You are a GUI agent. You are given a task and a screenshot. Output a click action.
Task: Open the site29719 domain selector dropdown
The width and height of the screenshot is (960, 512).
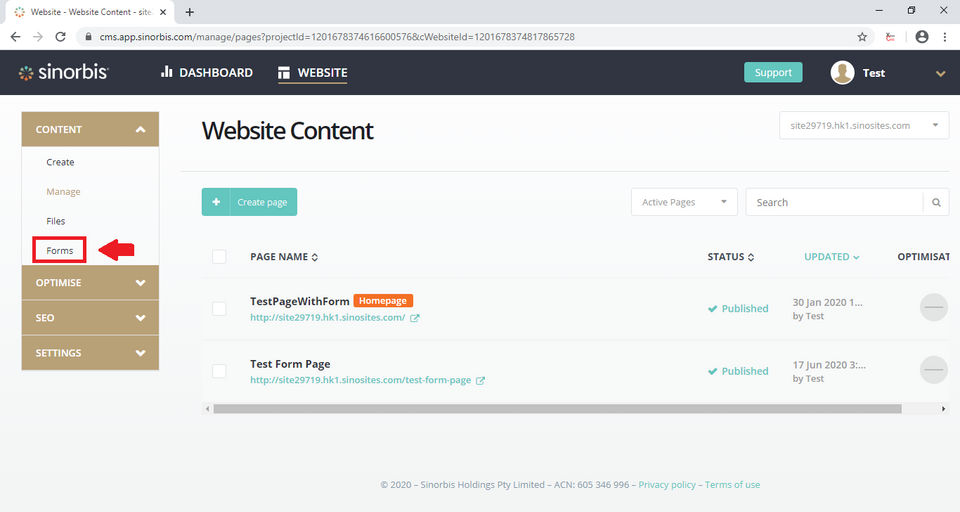point(864,126)
